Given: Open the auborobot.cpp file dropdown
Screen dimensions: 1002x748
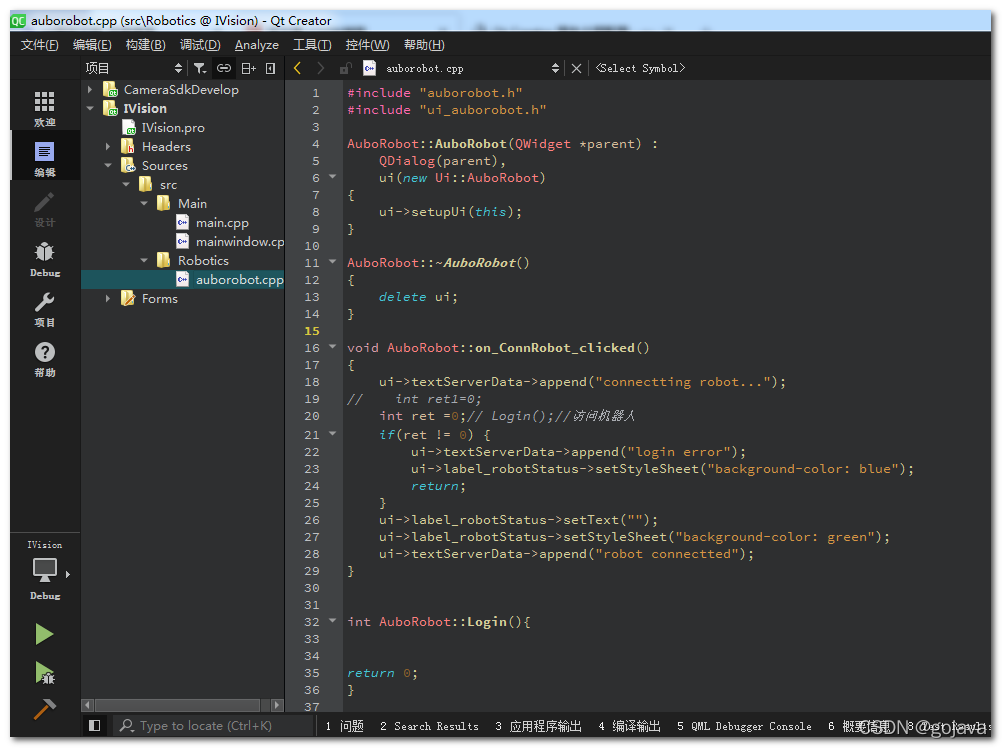Looking at the screenshot, I should click(555, 68).
